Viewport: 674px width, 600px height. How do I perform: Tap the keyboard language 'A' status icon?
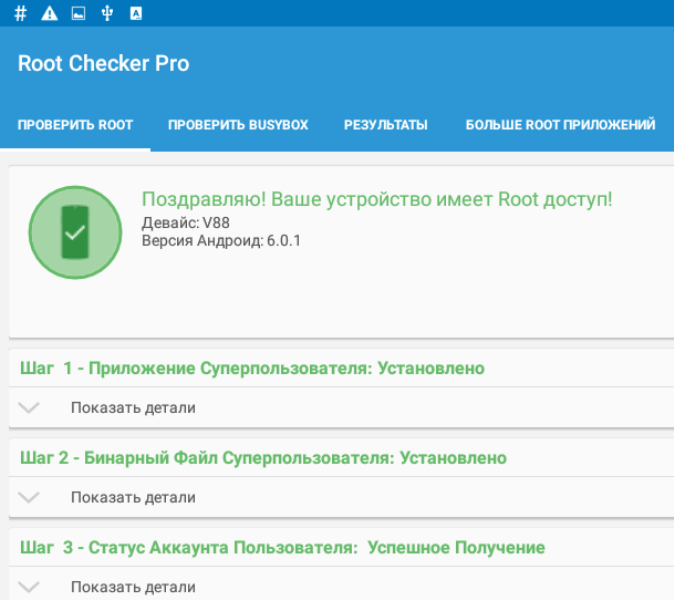click(136, 14)
